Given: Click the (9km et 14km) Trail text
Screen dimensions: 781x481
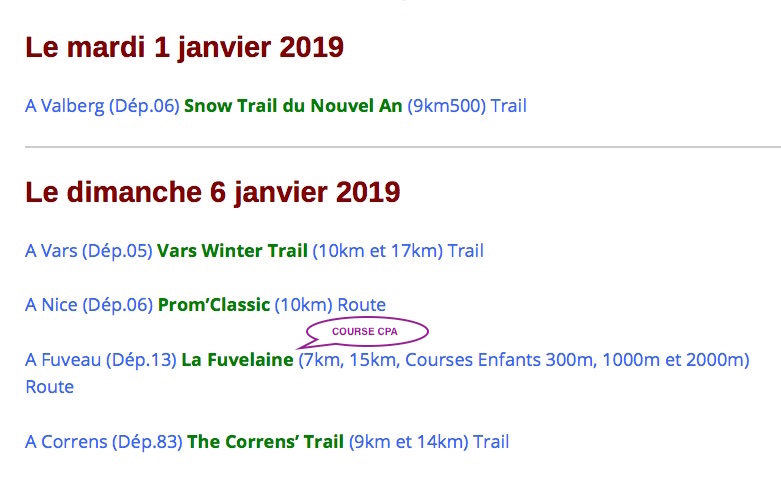Looking at the screenshot, I should pos(429,442).
